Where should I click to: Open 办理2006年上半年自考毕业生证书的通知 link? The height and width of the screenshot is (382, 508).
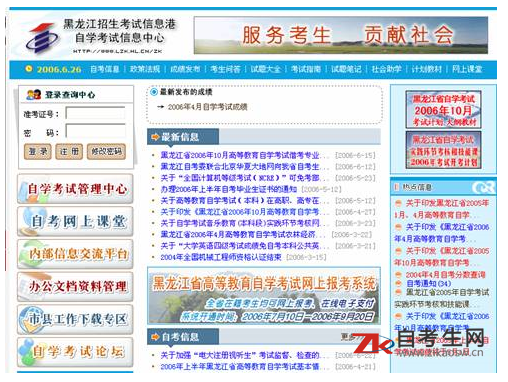tap(229, 189)
